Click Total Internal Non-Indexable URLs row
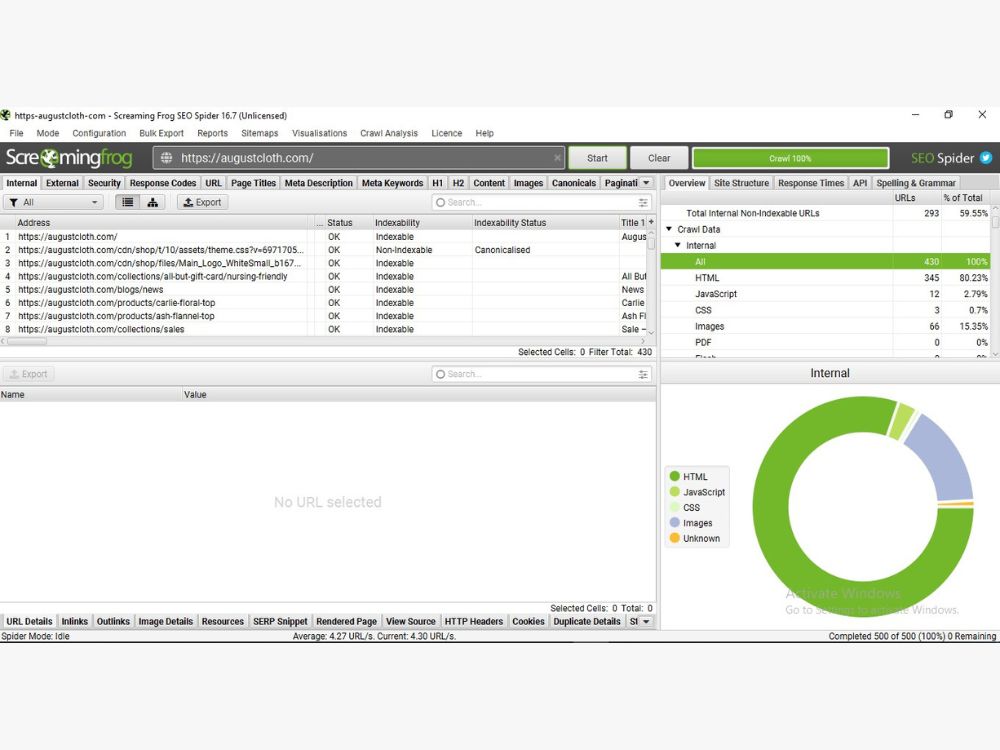Screen dimensions: 1000x750 (x=825, y=213)
